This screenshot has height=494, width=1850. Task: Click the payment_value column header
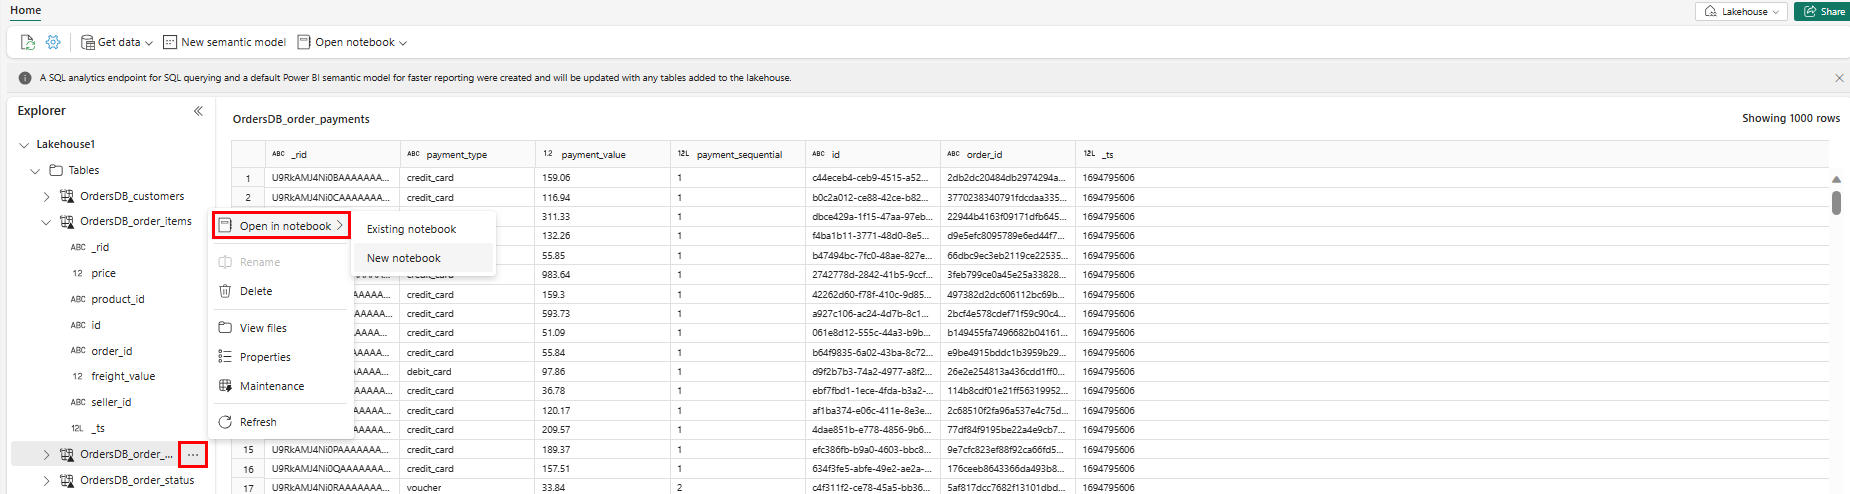[x=602, y=154]
